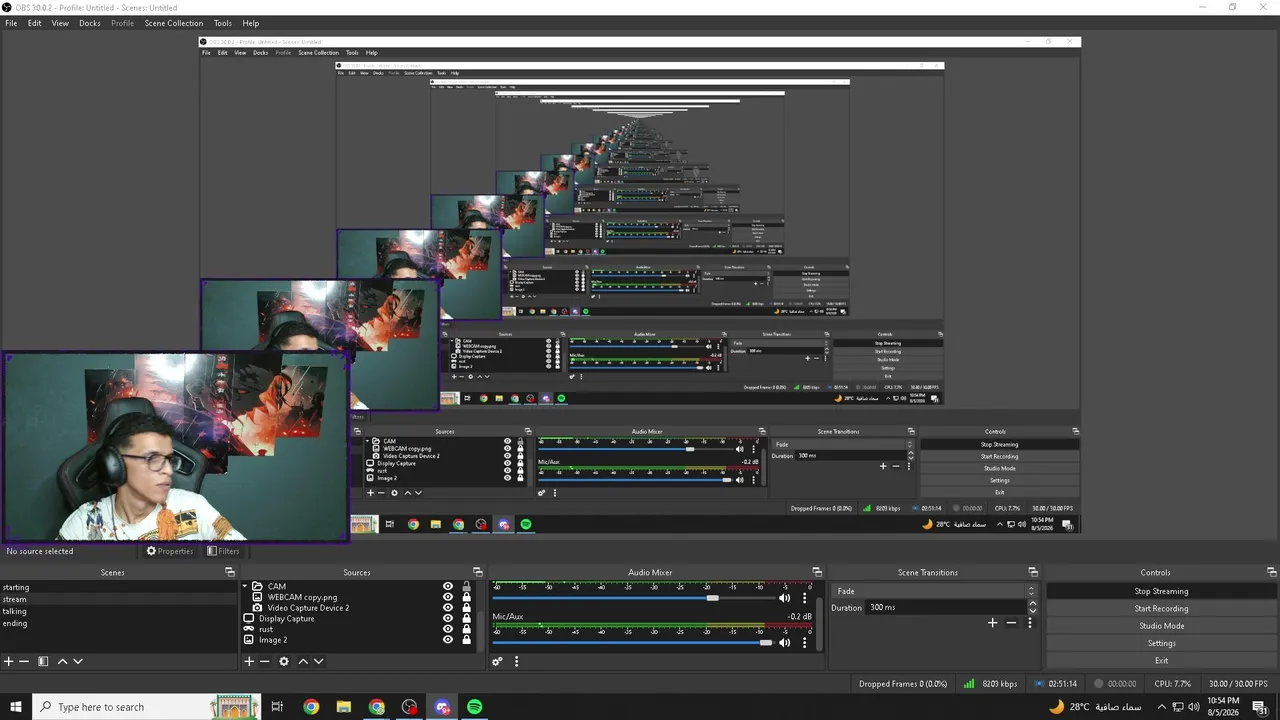Viewport: 1280px width, 720px height.
Task: Open top audio channel options three dots
Action: (x=804, y=598)
